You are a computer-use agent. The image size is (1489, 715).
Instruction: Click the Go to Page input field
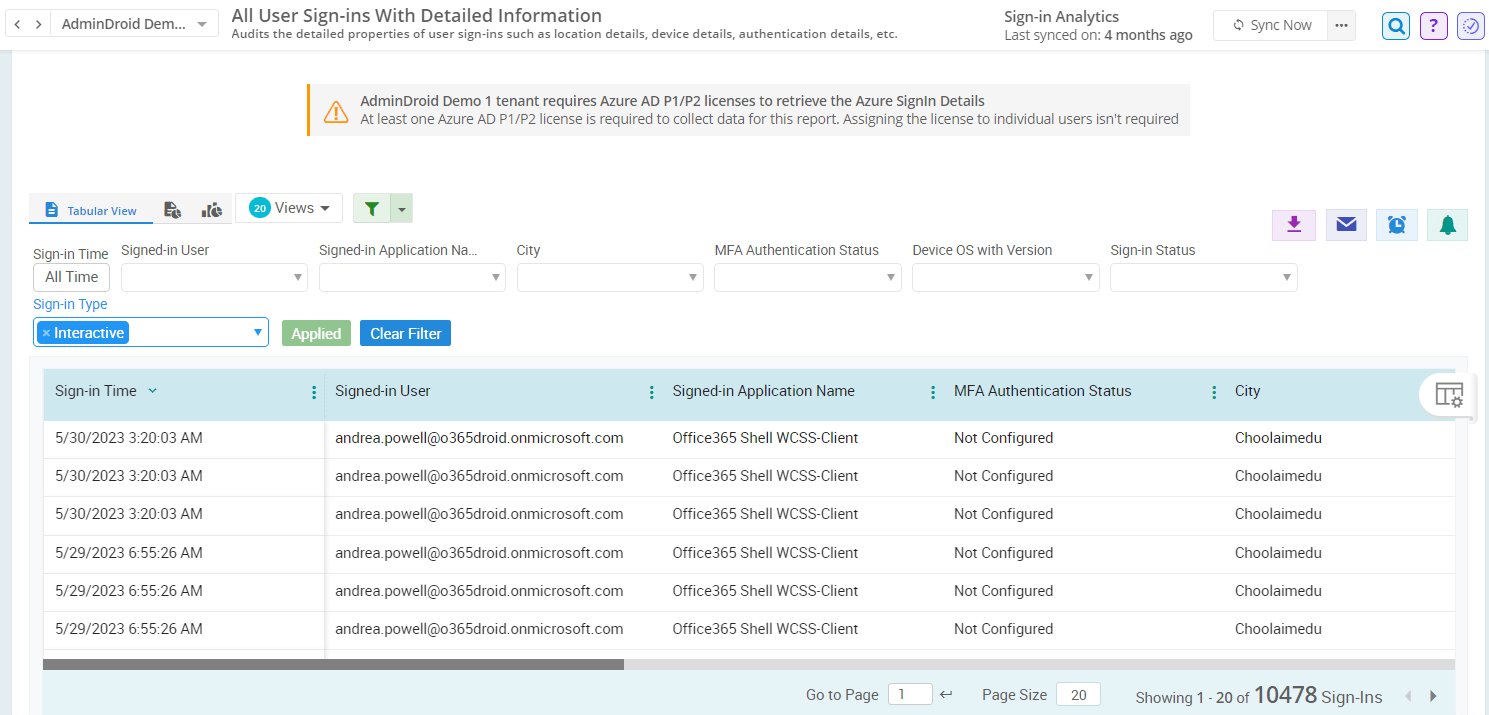[910, 694]
